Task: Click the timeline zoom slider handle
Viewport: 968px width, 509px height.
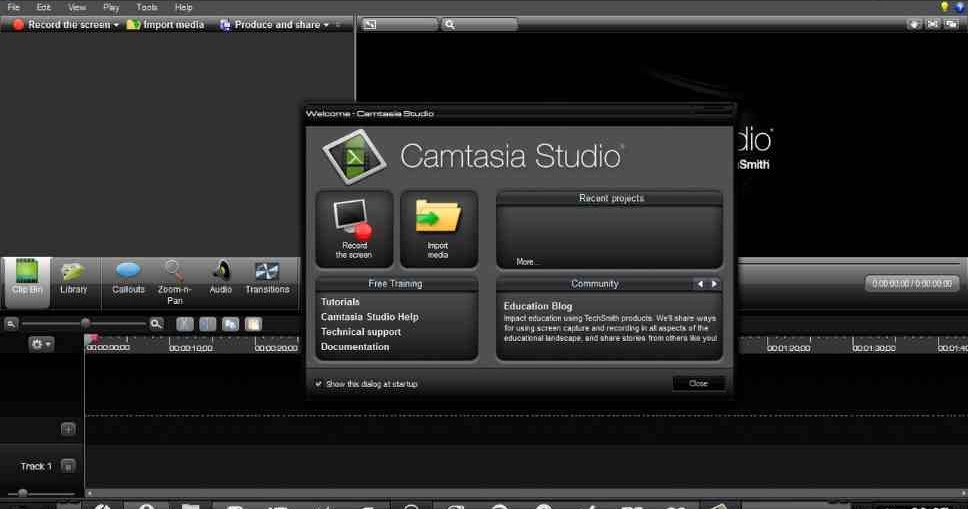Action: (x=86, y=323)
